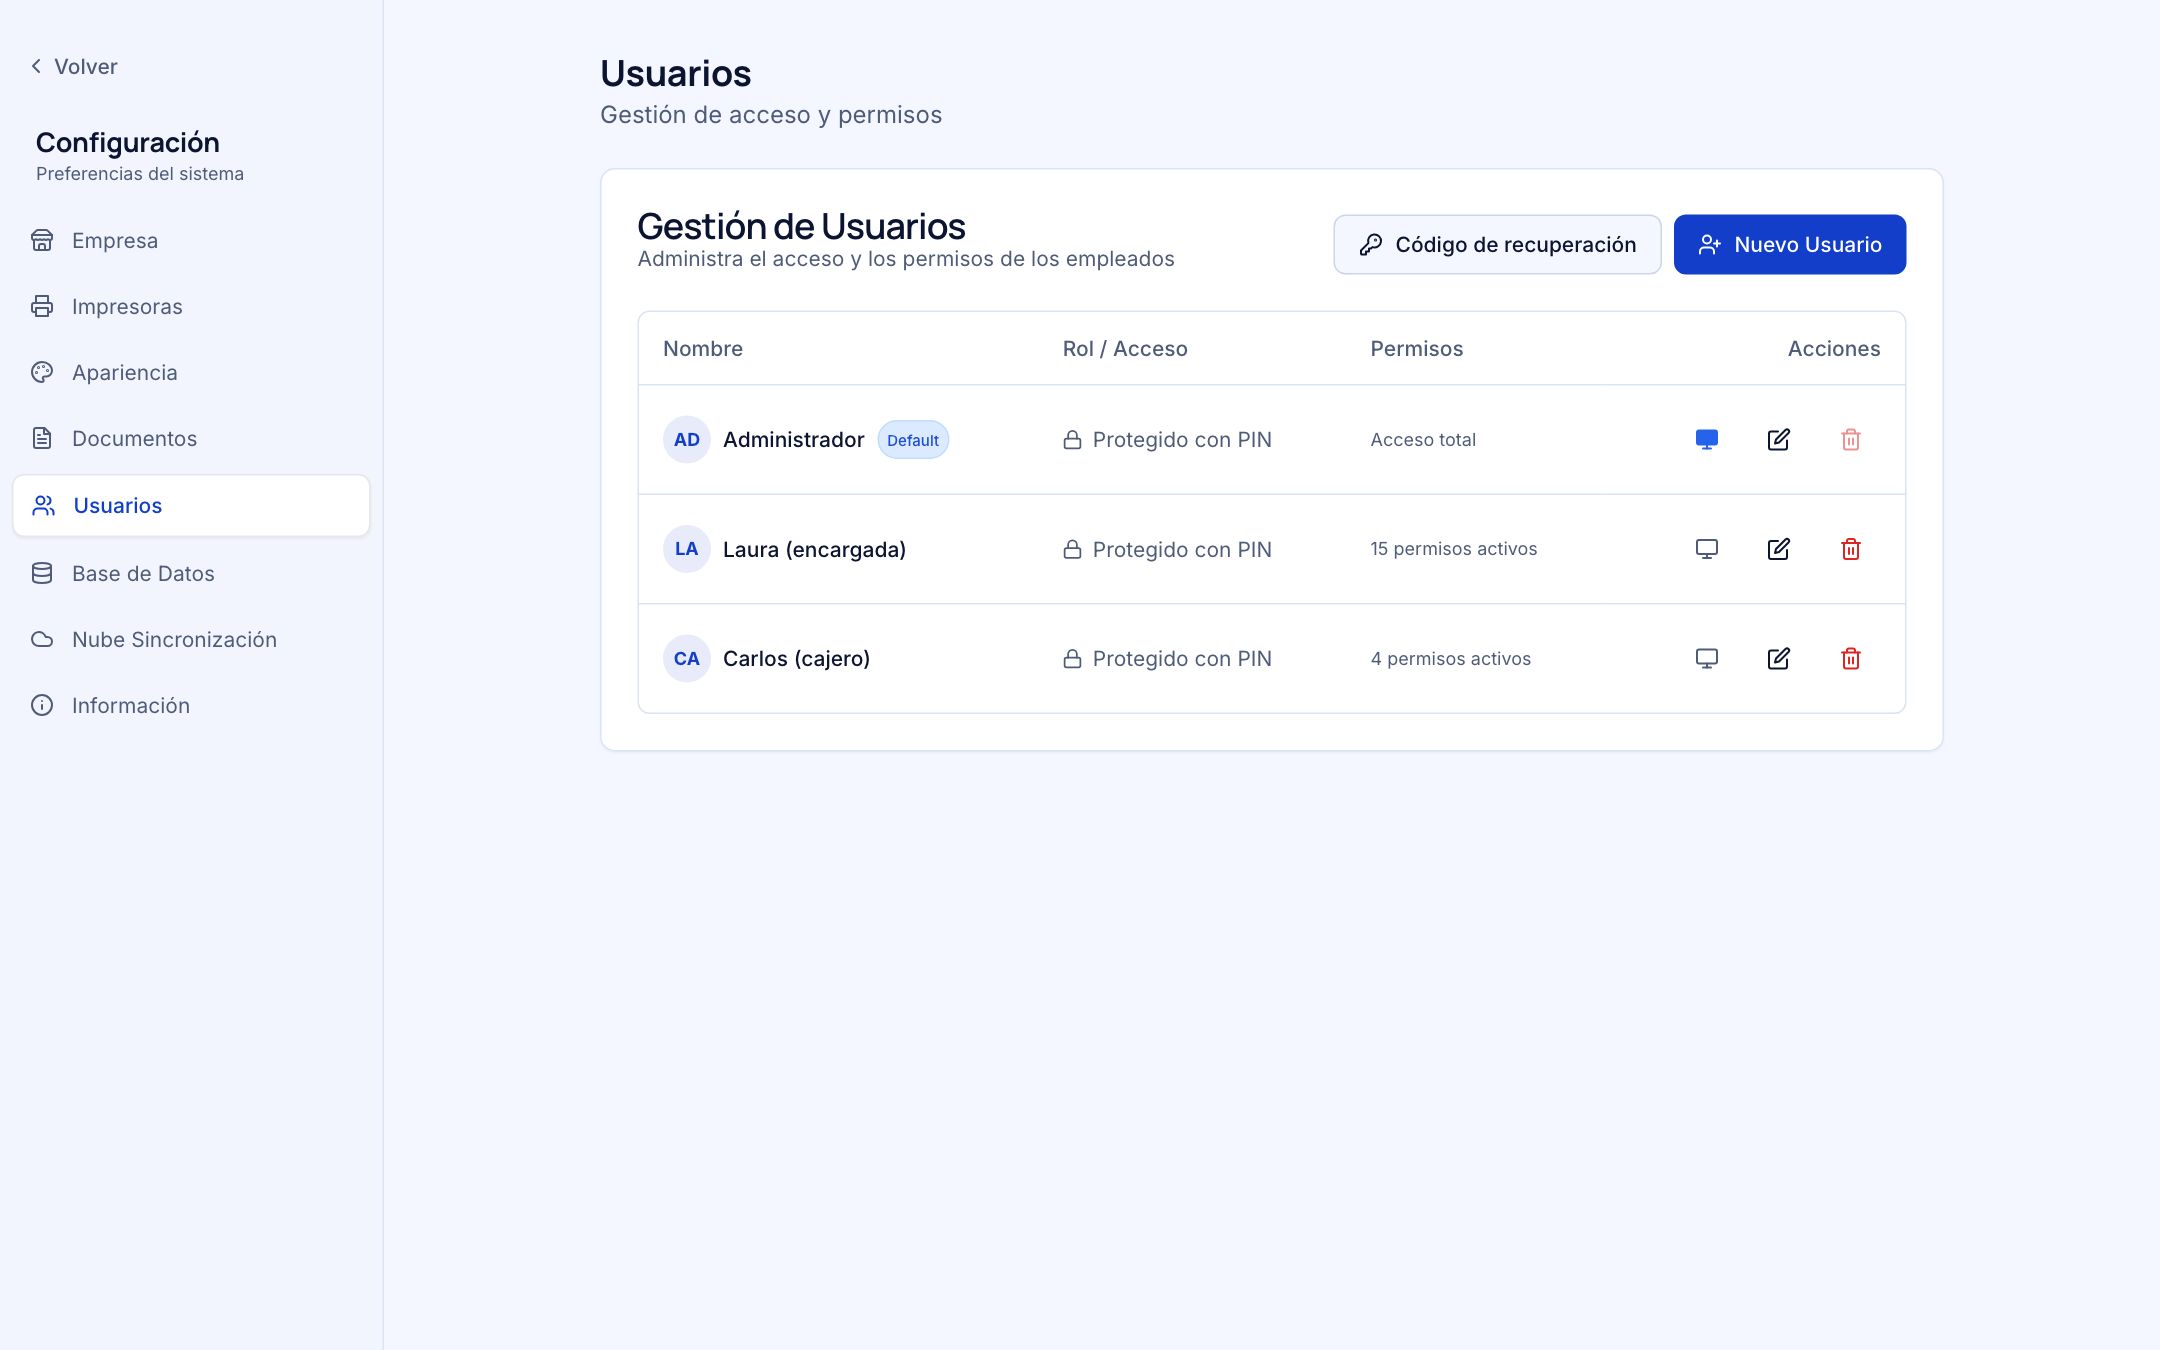This screenshot has width=2160, height=1350.
Task: Edit the Administrador user
Action: (x=1779, y=440)
